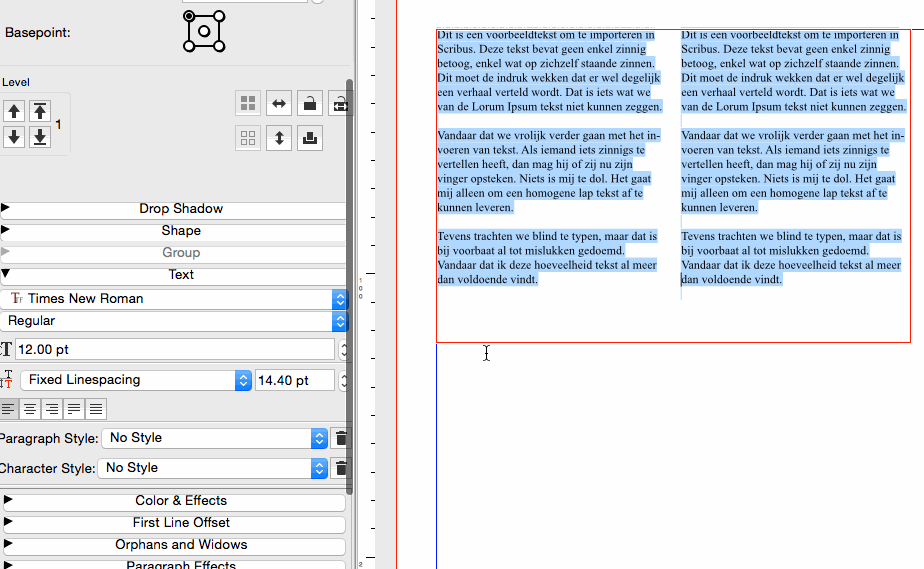Screen dimensions: 924x569
Task: Remove the paragraph style with trash button
Action: [341, 438]
